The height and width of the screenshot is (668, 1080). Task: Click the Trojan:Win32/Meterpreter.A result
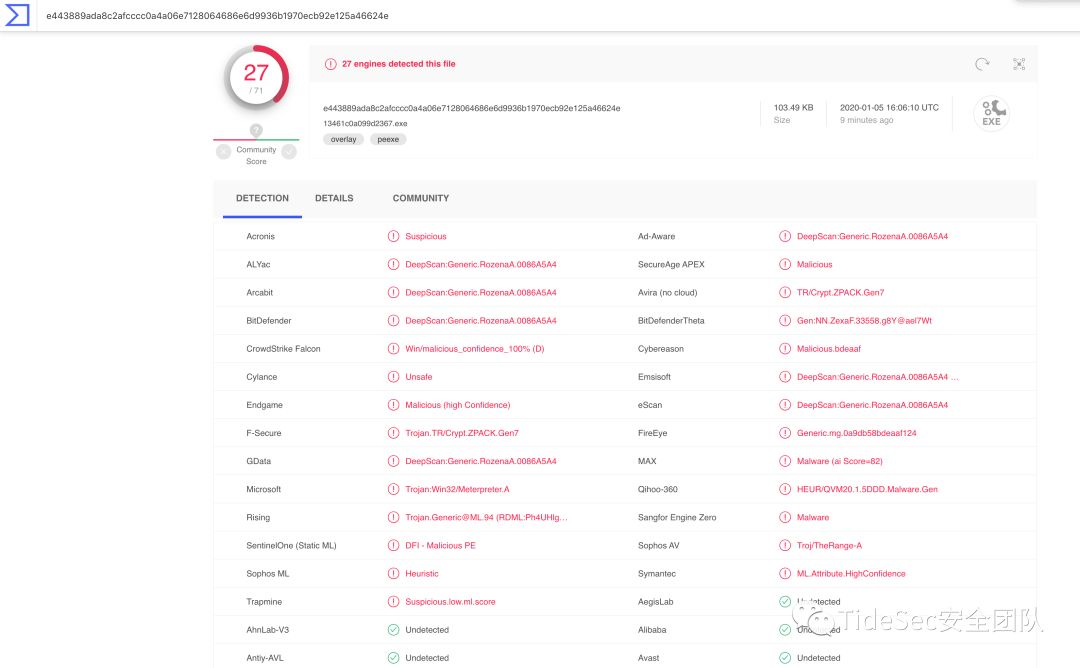pyautogui.click(x=457, y=489)
